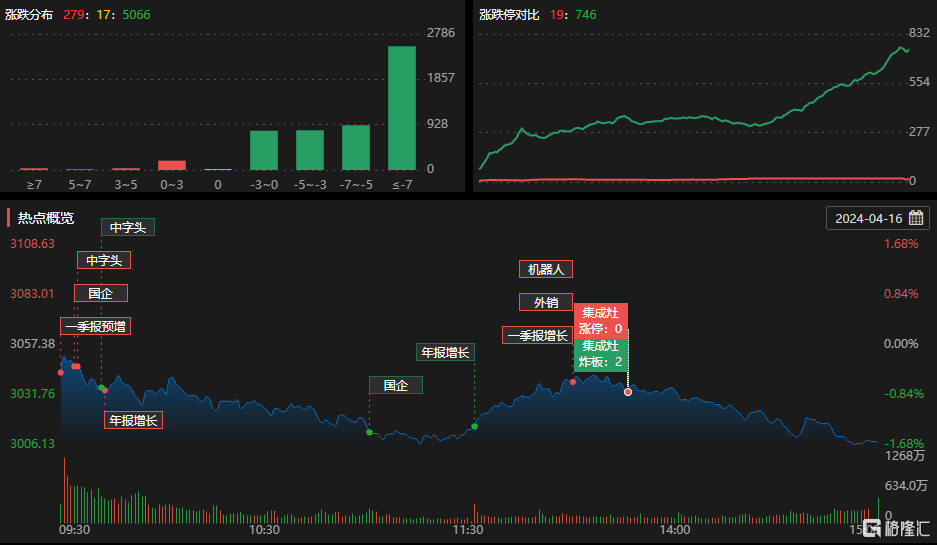Open the calendar date picker icon
937x545 pixels.
(x=915, y=218)
